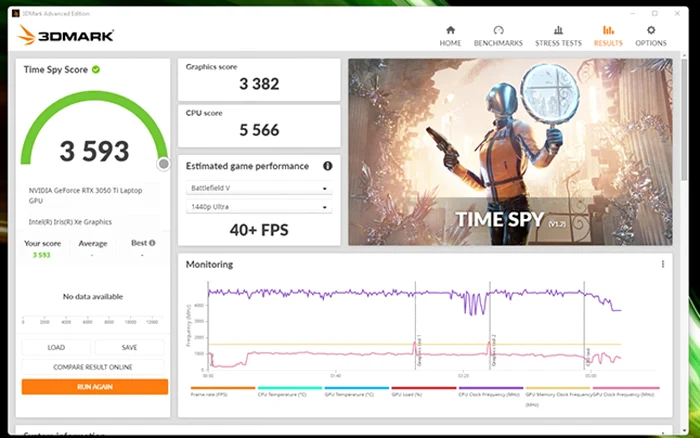Click the SAVE button

(x=129, y=347)
